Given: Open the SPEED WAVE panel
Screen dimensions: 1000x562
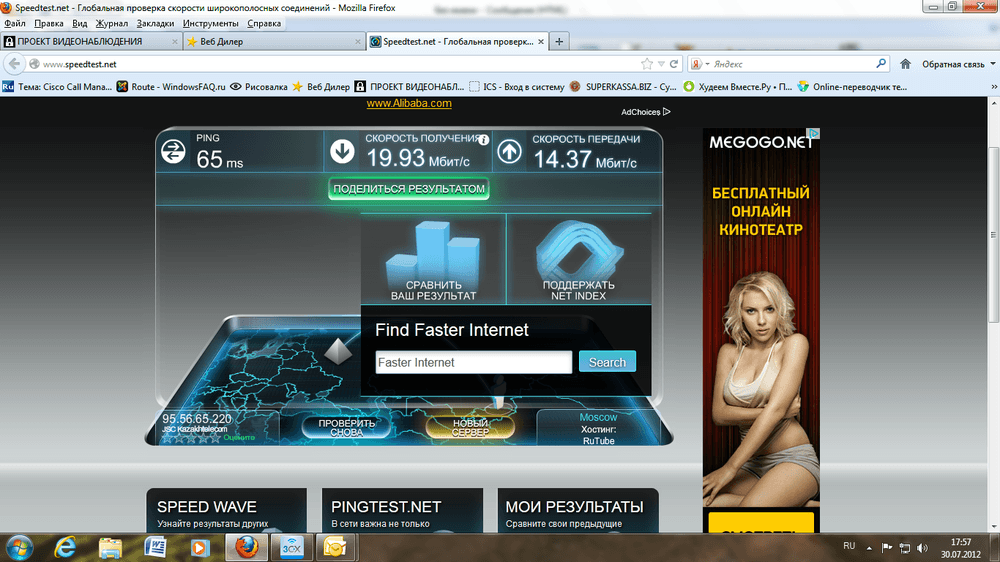Looking at the screenshot, I should click(x=226, y=510).
